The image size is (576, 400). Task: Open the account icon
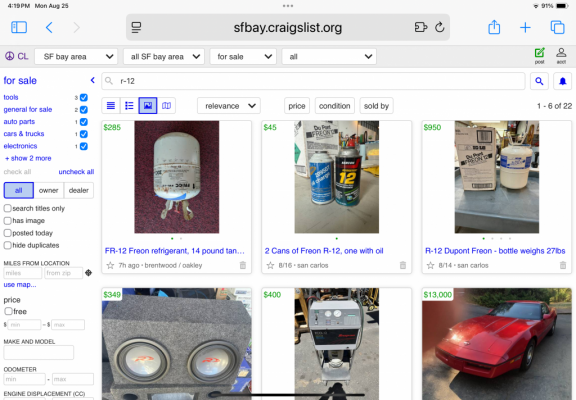point(561,56)
